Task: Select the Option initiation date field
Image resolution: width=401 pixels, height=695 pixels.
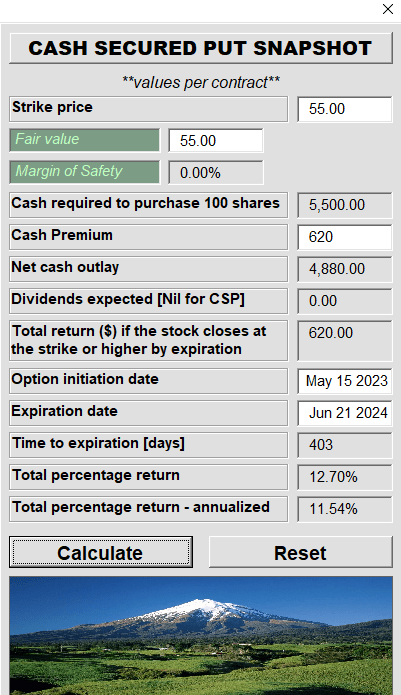Action: 345,381
